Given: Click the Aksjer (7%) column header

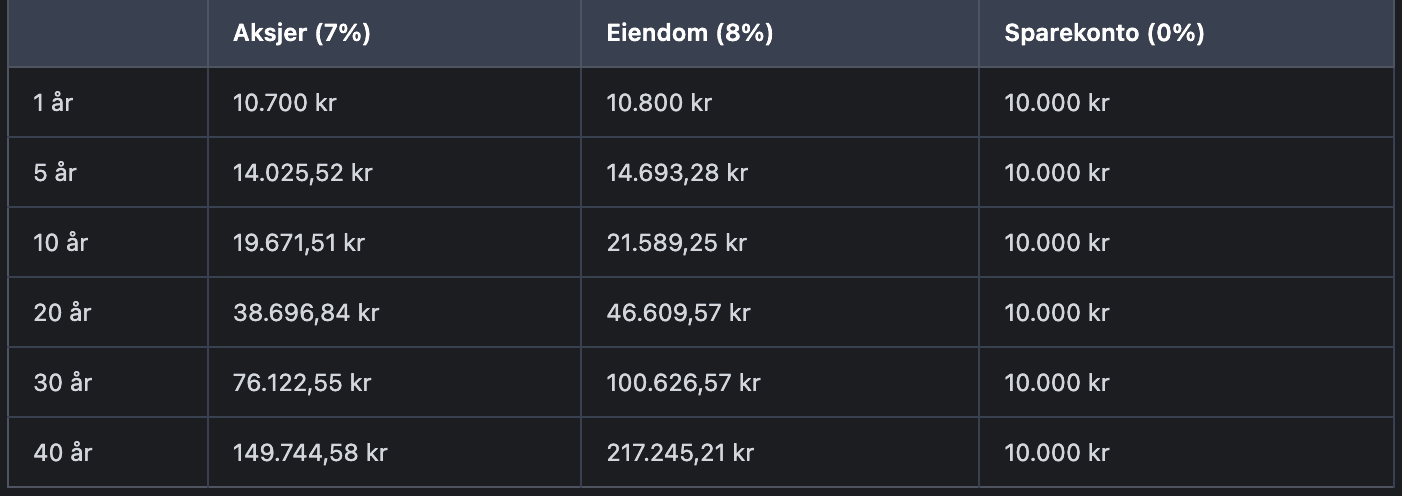Looking at the screenshot, I should (301, 33).
